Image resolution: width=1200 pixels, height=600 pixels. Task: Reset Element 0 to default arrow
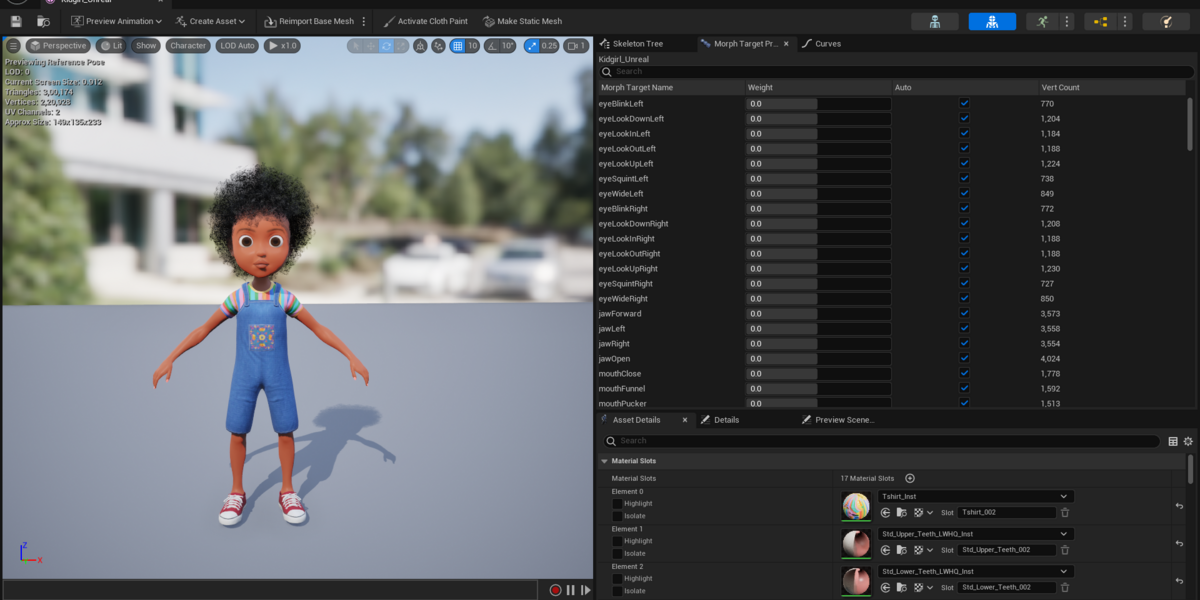pyautogui.click(x=1180, y=506)
